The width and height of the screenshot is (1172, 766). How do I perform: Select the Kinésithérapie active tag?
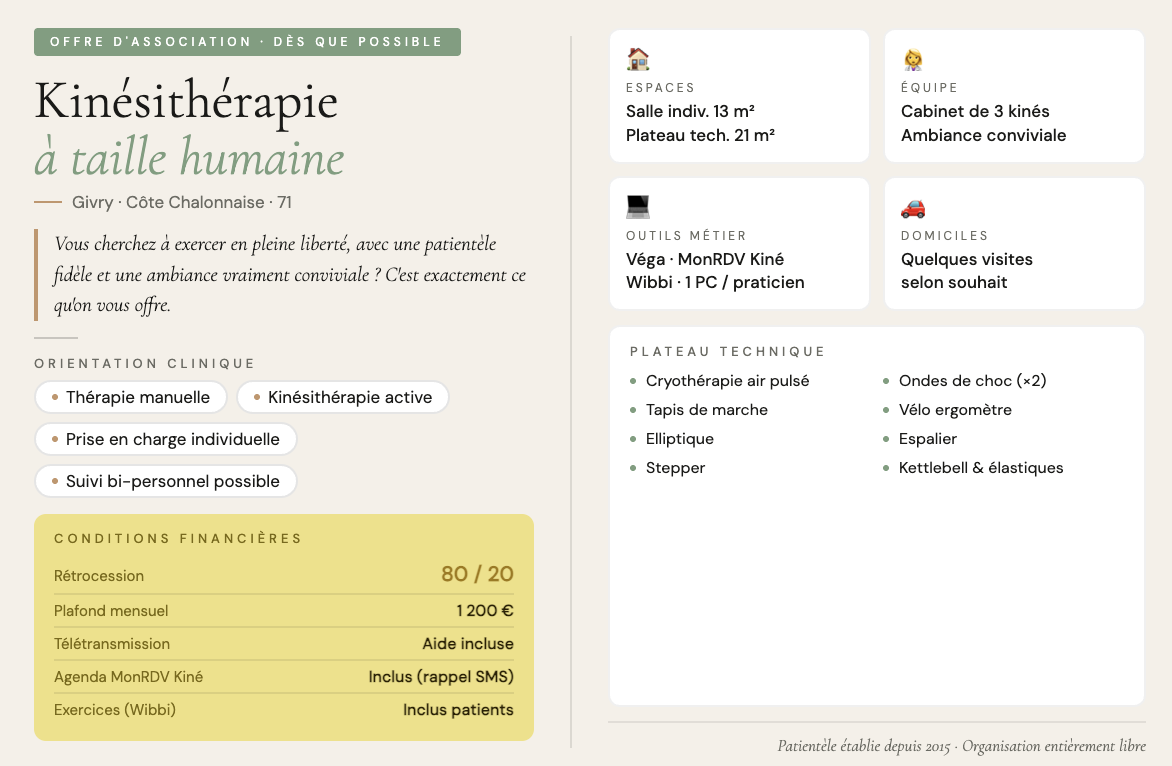(x=343, y=397)
